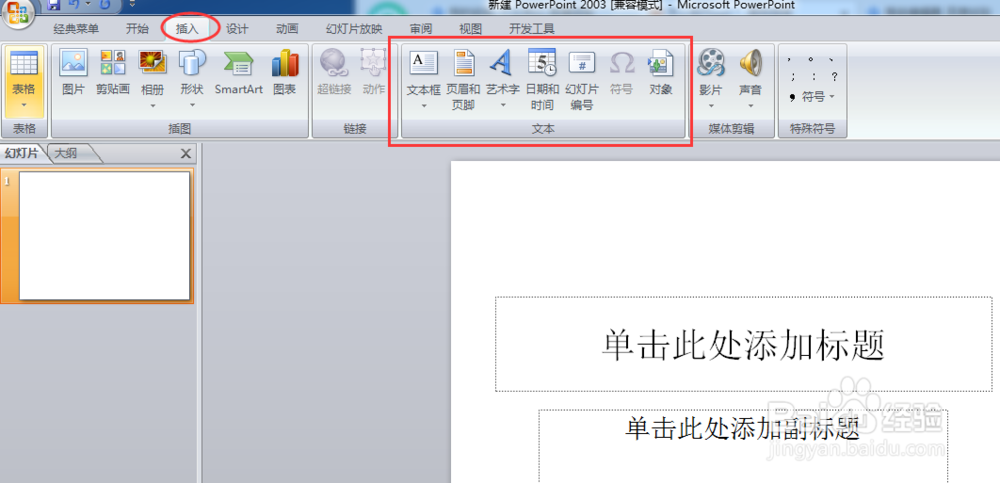Undo last action in quick access toolbar
1000x483 pixels.
click(73, 5)
